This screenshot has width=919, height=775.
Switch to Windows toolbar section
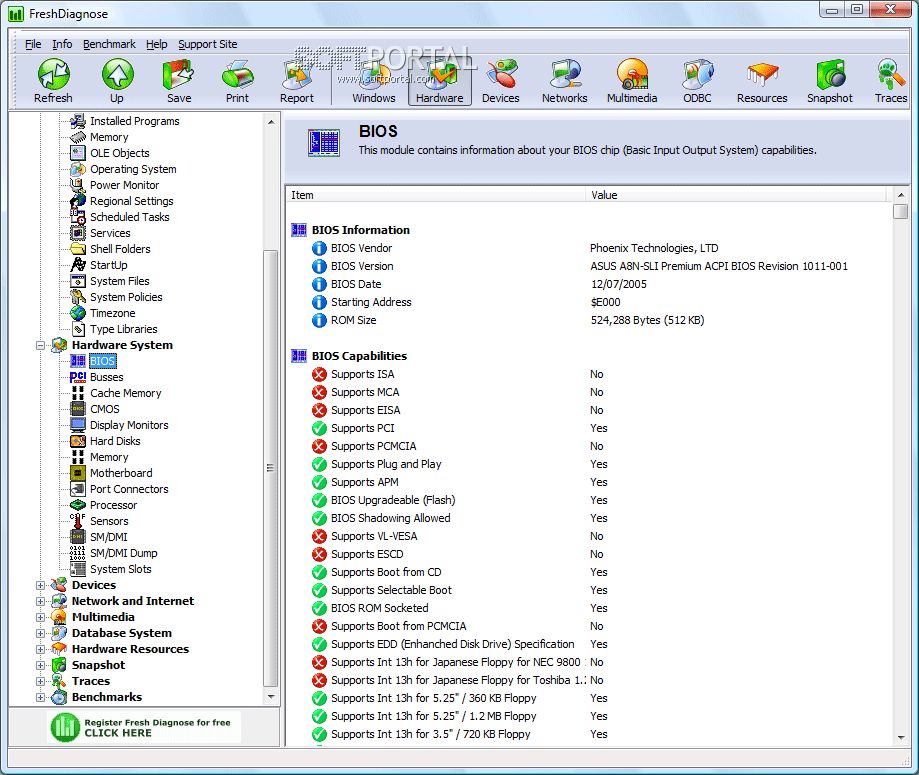(374, 81)
